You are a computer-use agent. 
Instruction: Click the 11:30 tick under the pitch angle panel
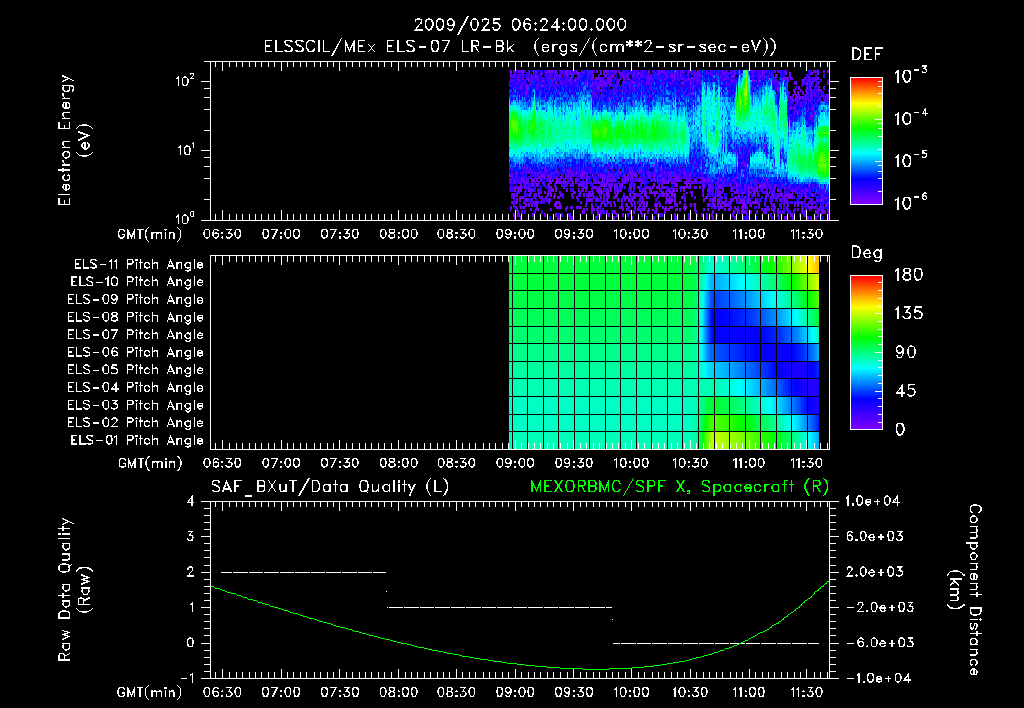coord(806,464)
